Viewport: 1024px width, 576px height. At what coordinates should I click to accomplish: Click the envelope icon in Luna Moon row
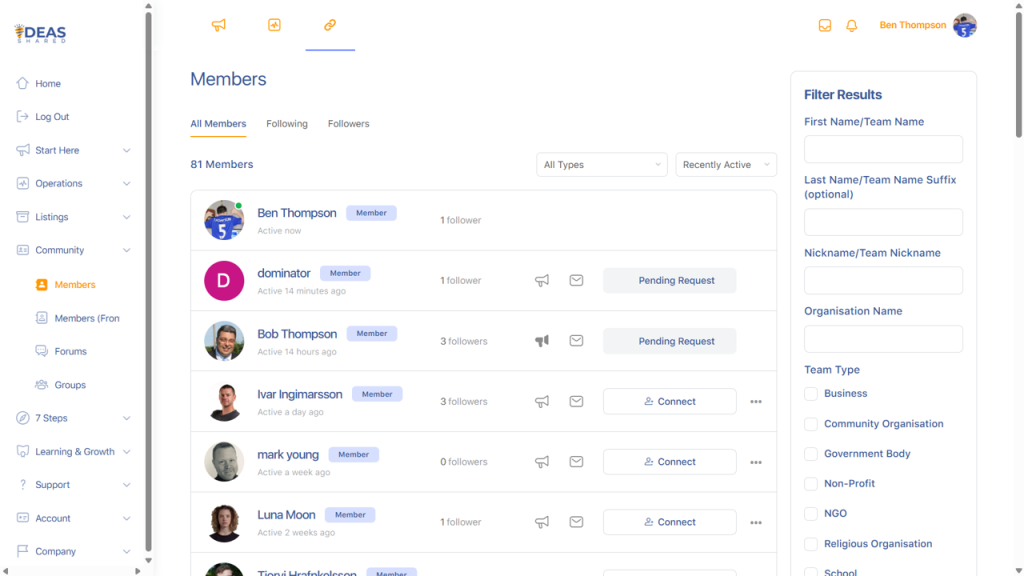tap(576, 522)
